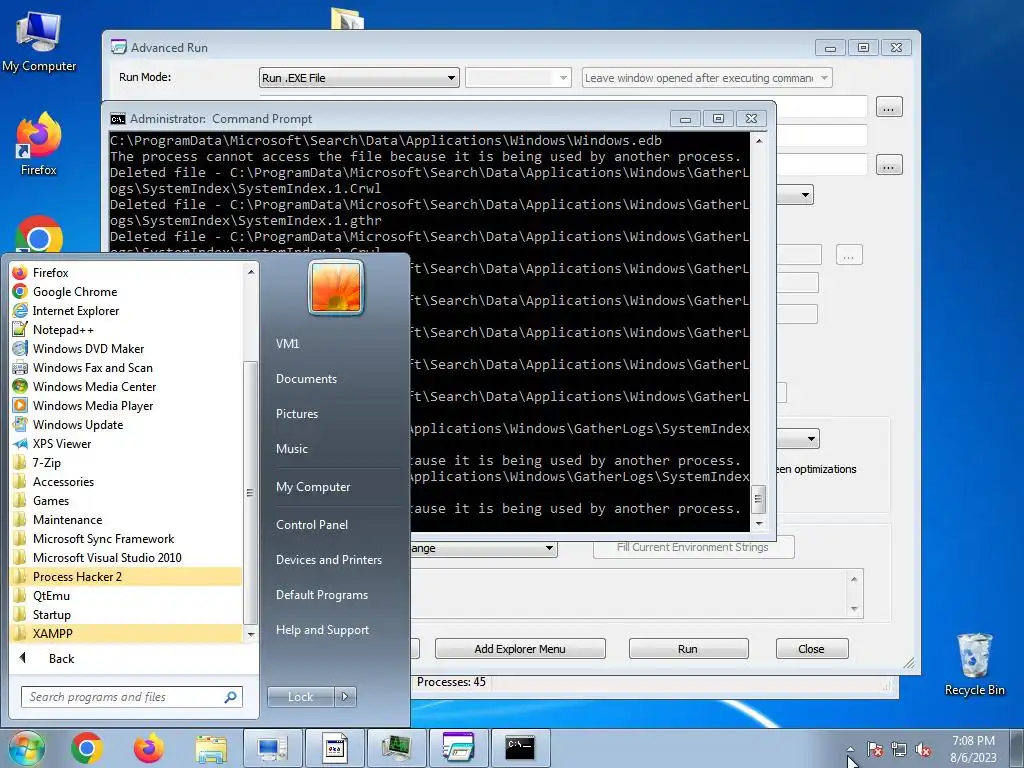This screenshot has width=1024, height=768.
Task: Open Chrome from the taskbar
Action: 87,748
